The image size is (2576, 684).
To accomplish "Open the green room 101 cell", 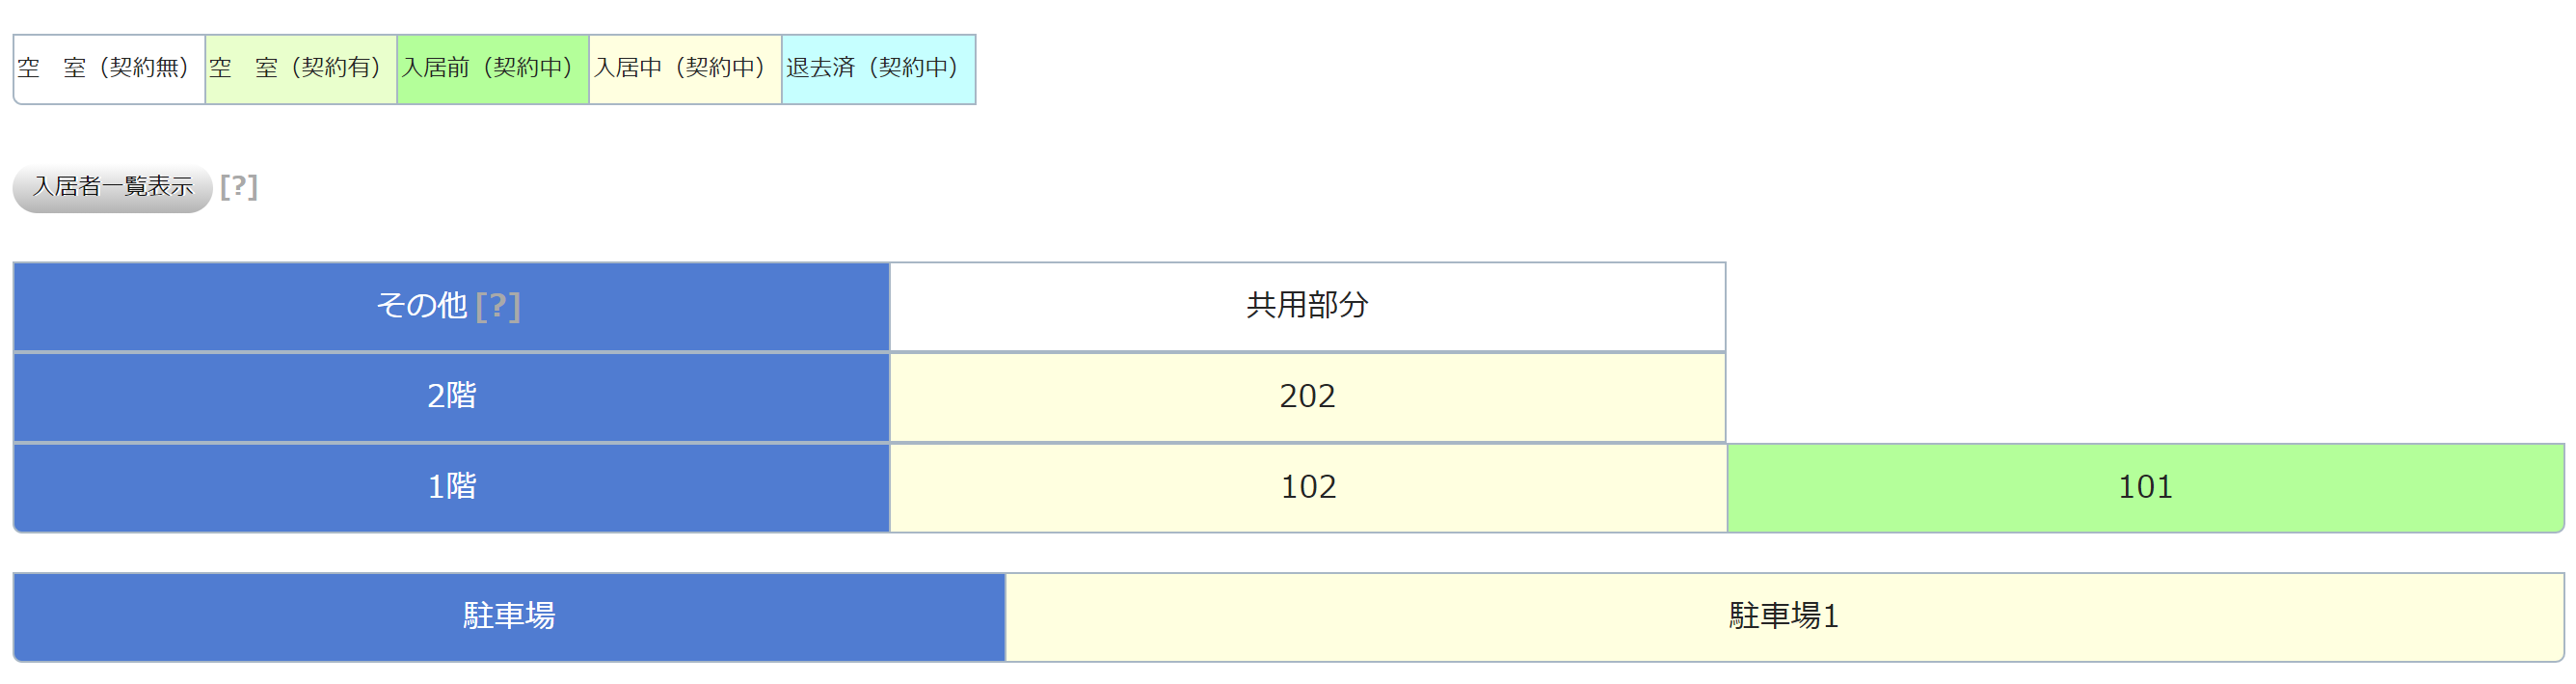I will pos(2144,488).
